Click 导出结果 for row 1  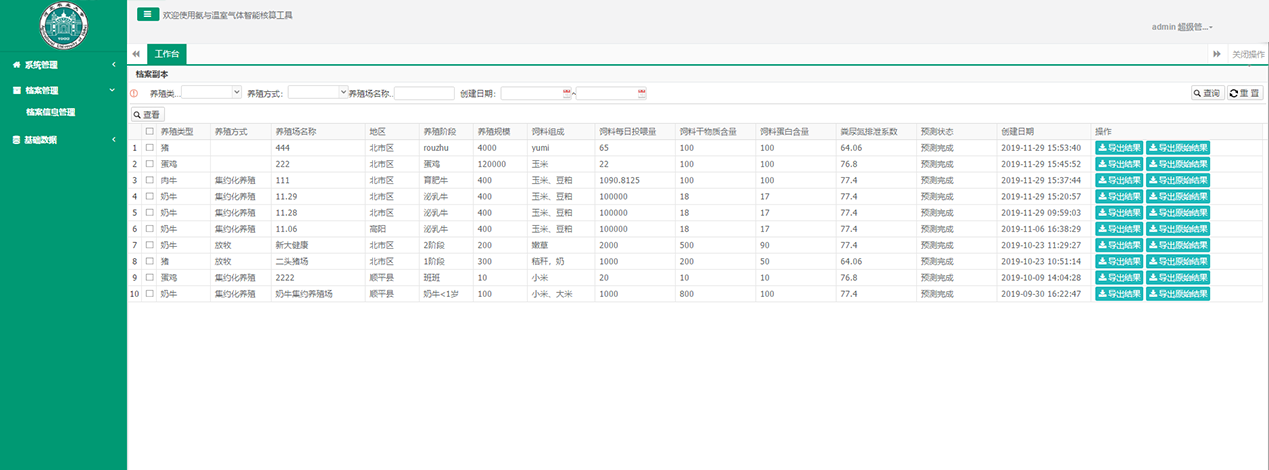click(x=1119, y=148)
